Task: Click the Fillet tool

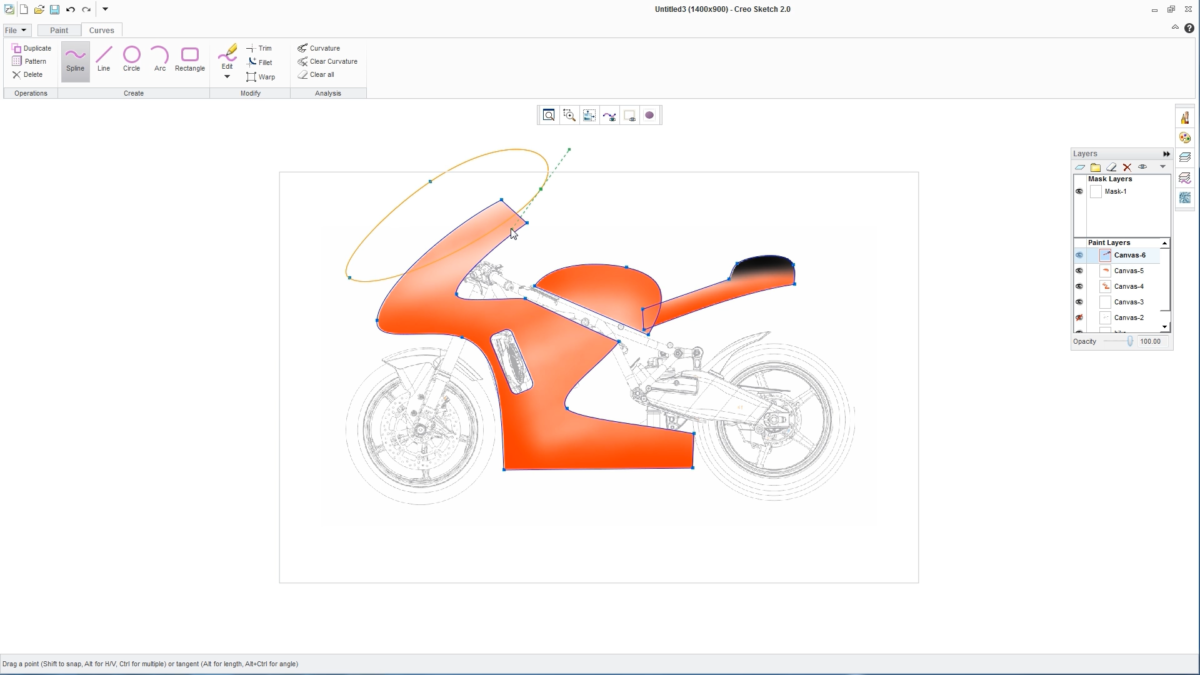Action: [x=259, y=62]
